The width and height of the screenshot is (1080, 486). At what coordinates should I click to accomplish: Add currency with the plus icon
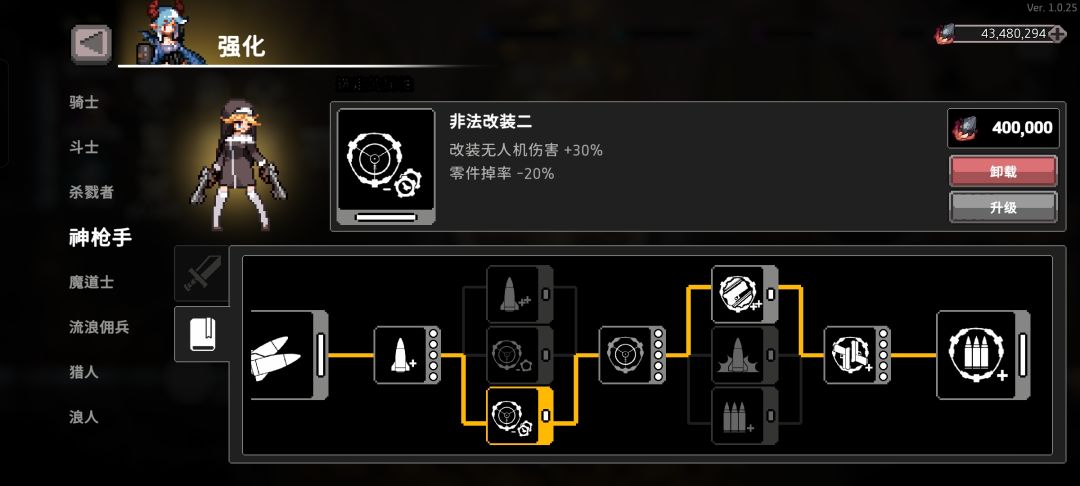[x=1057, y=34]
